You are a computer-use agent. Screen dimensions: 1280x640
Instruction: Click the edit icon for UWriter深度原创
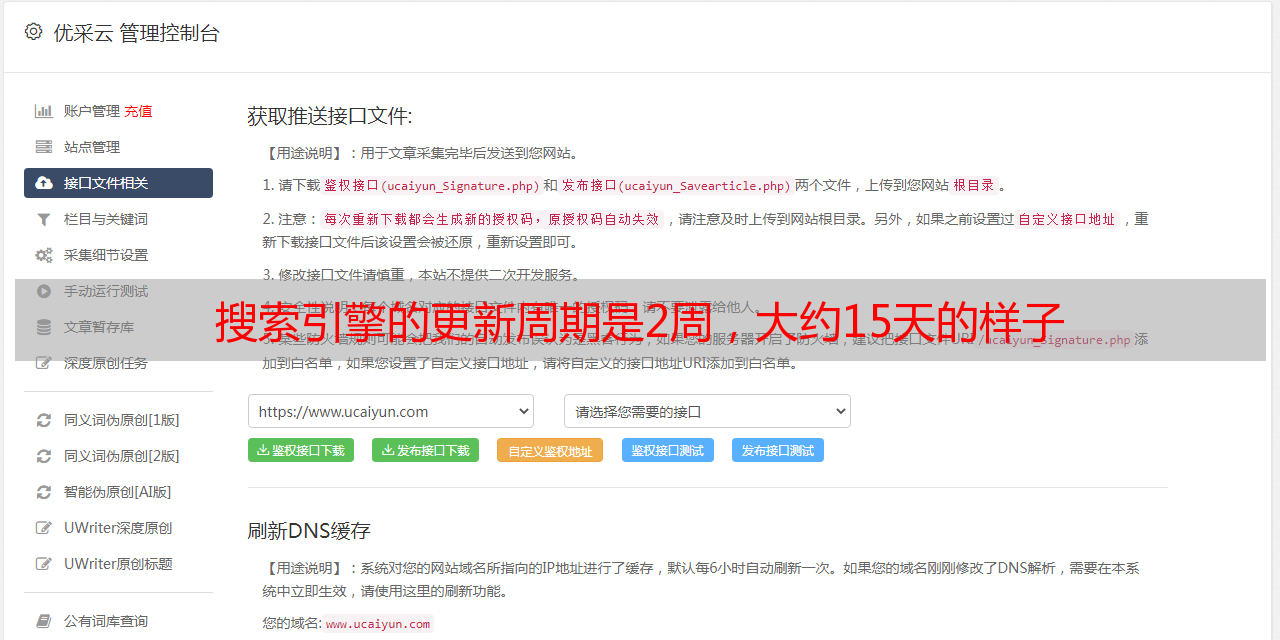pyautogui.click(x=44, y=528)
